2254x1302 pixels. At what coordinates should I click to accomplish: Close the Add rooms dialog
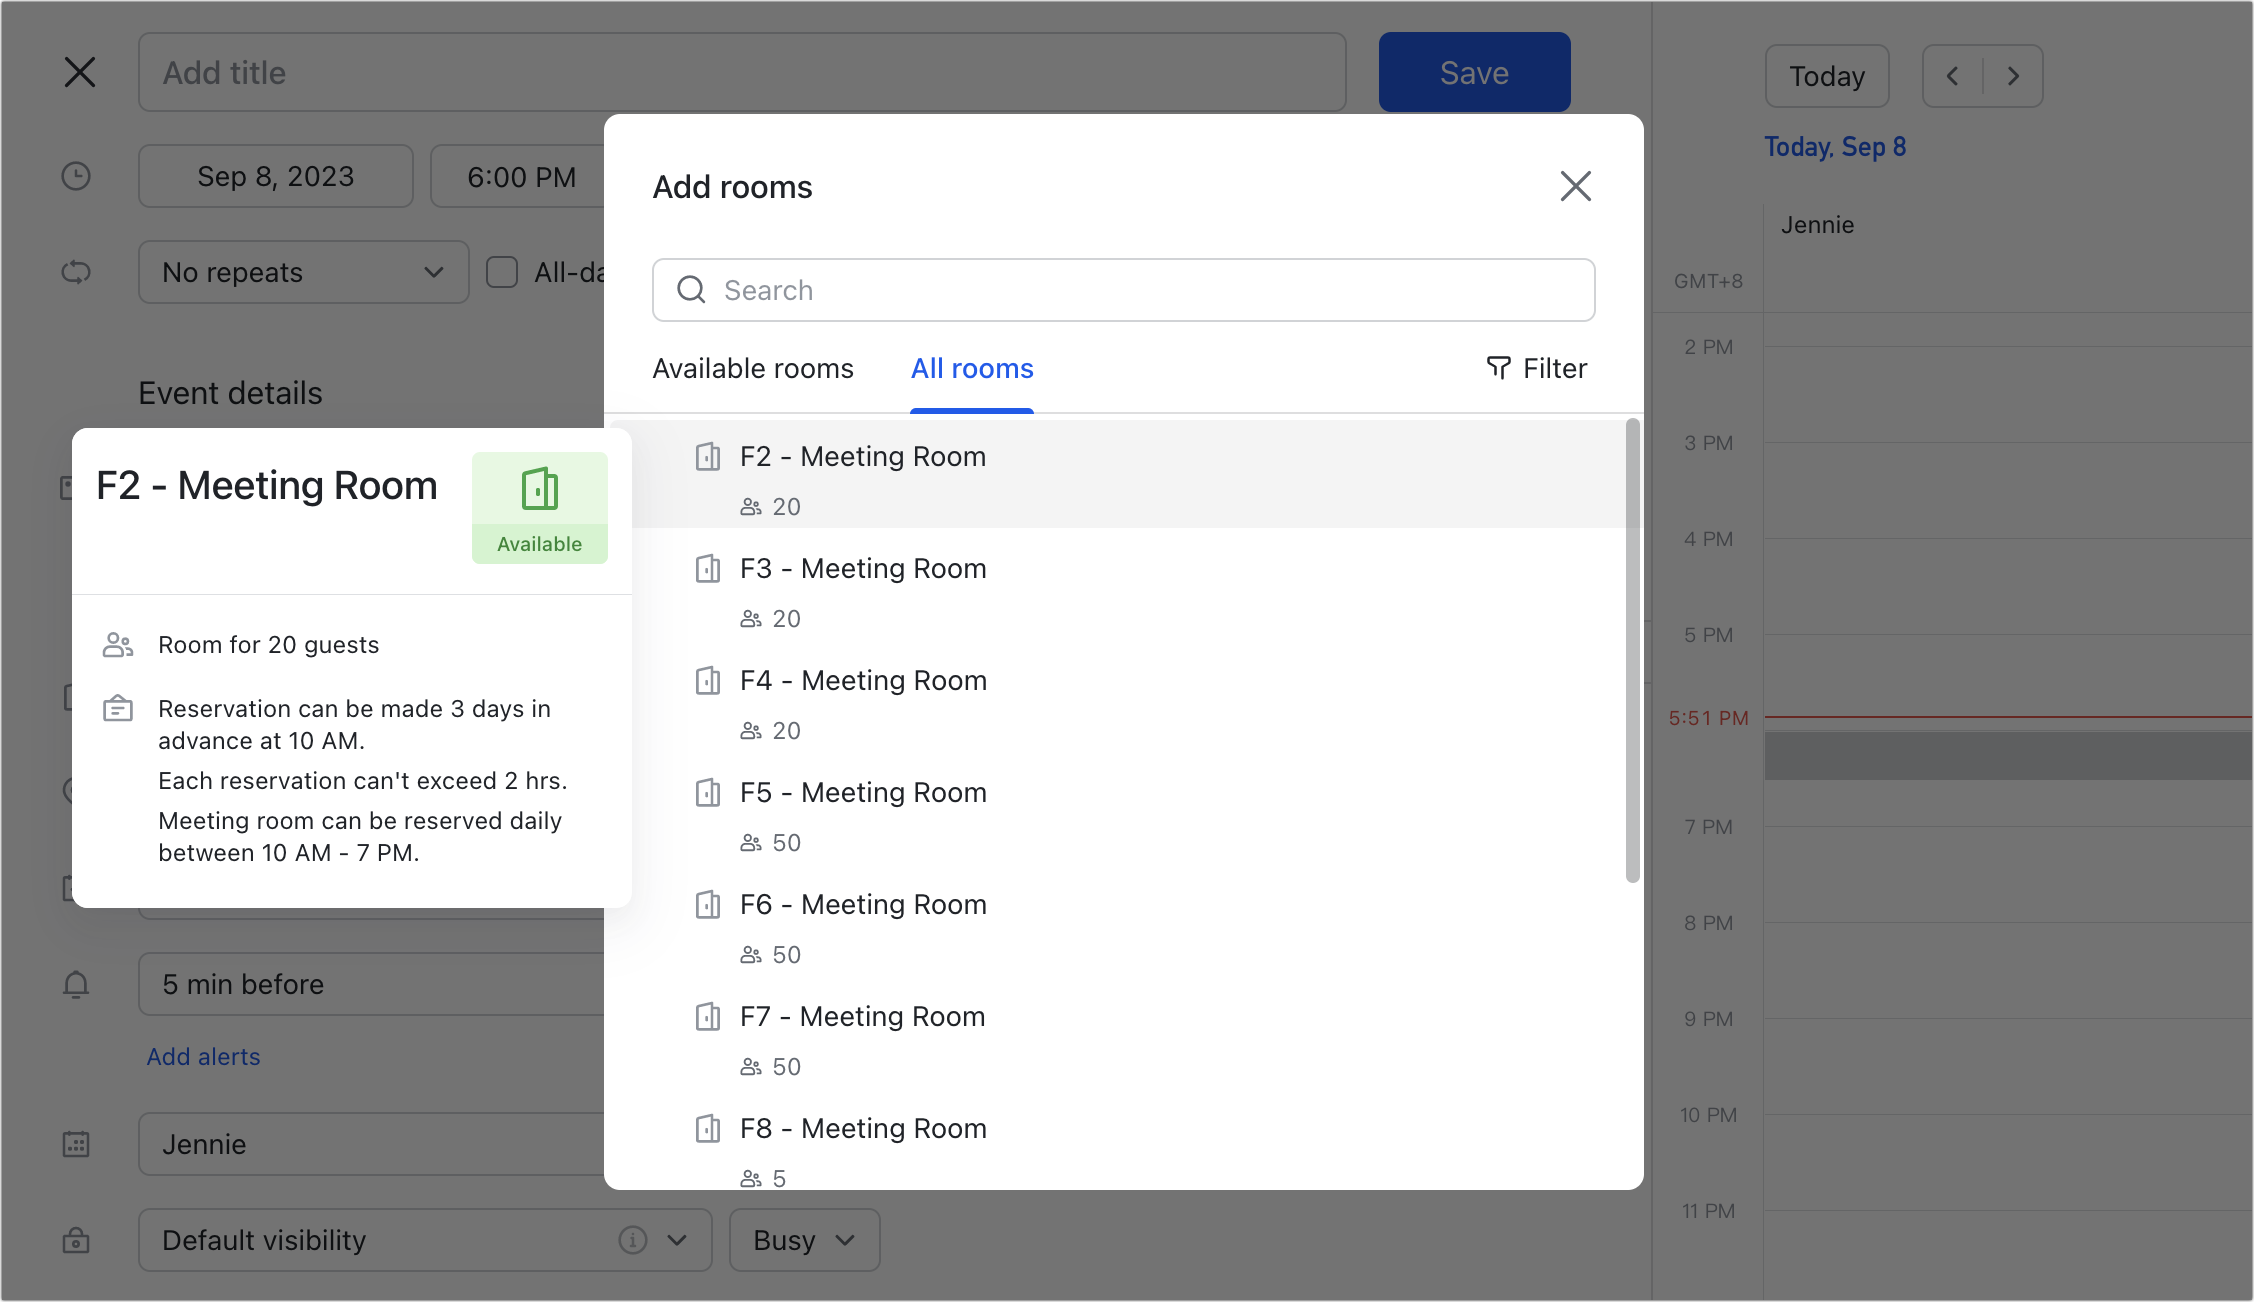(x=1575, y=186)
